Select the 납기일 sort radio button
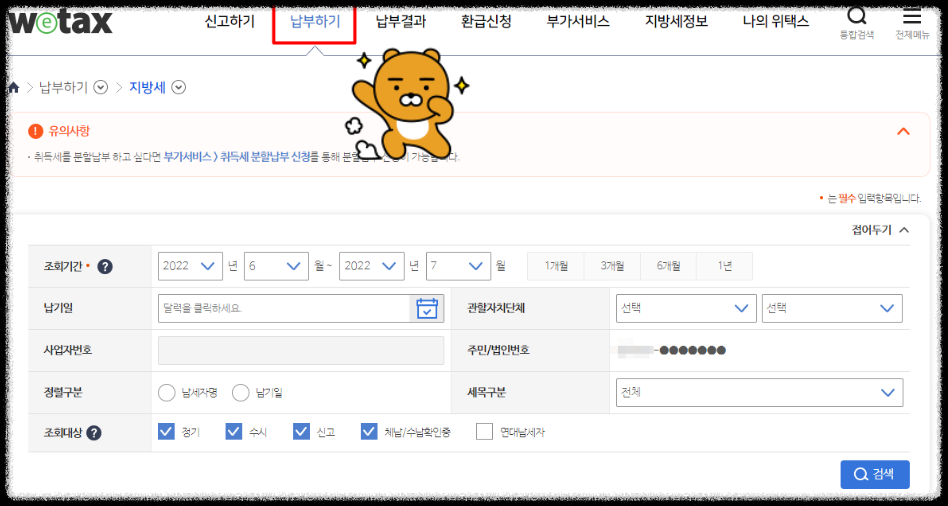 coord(241,393)
